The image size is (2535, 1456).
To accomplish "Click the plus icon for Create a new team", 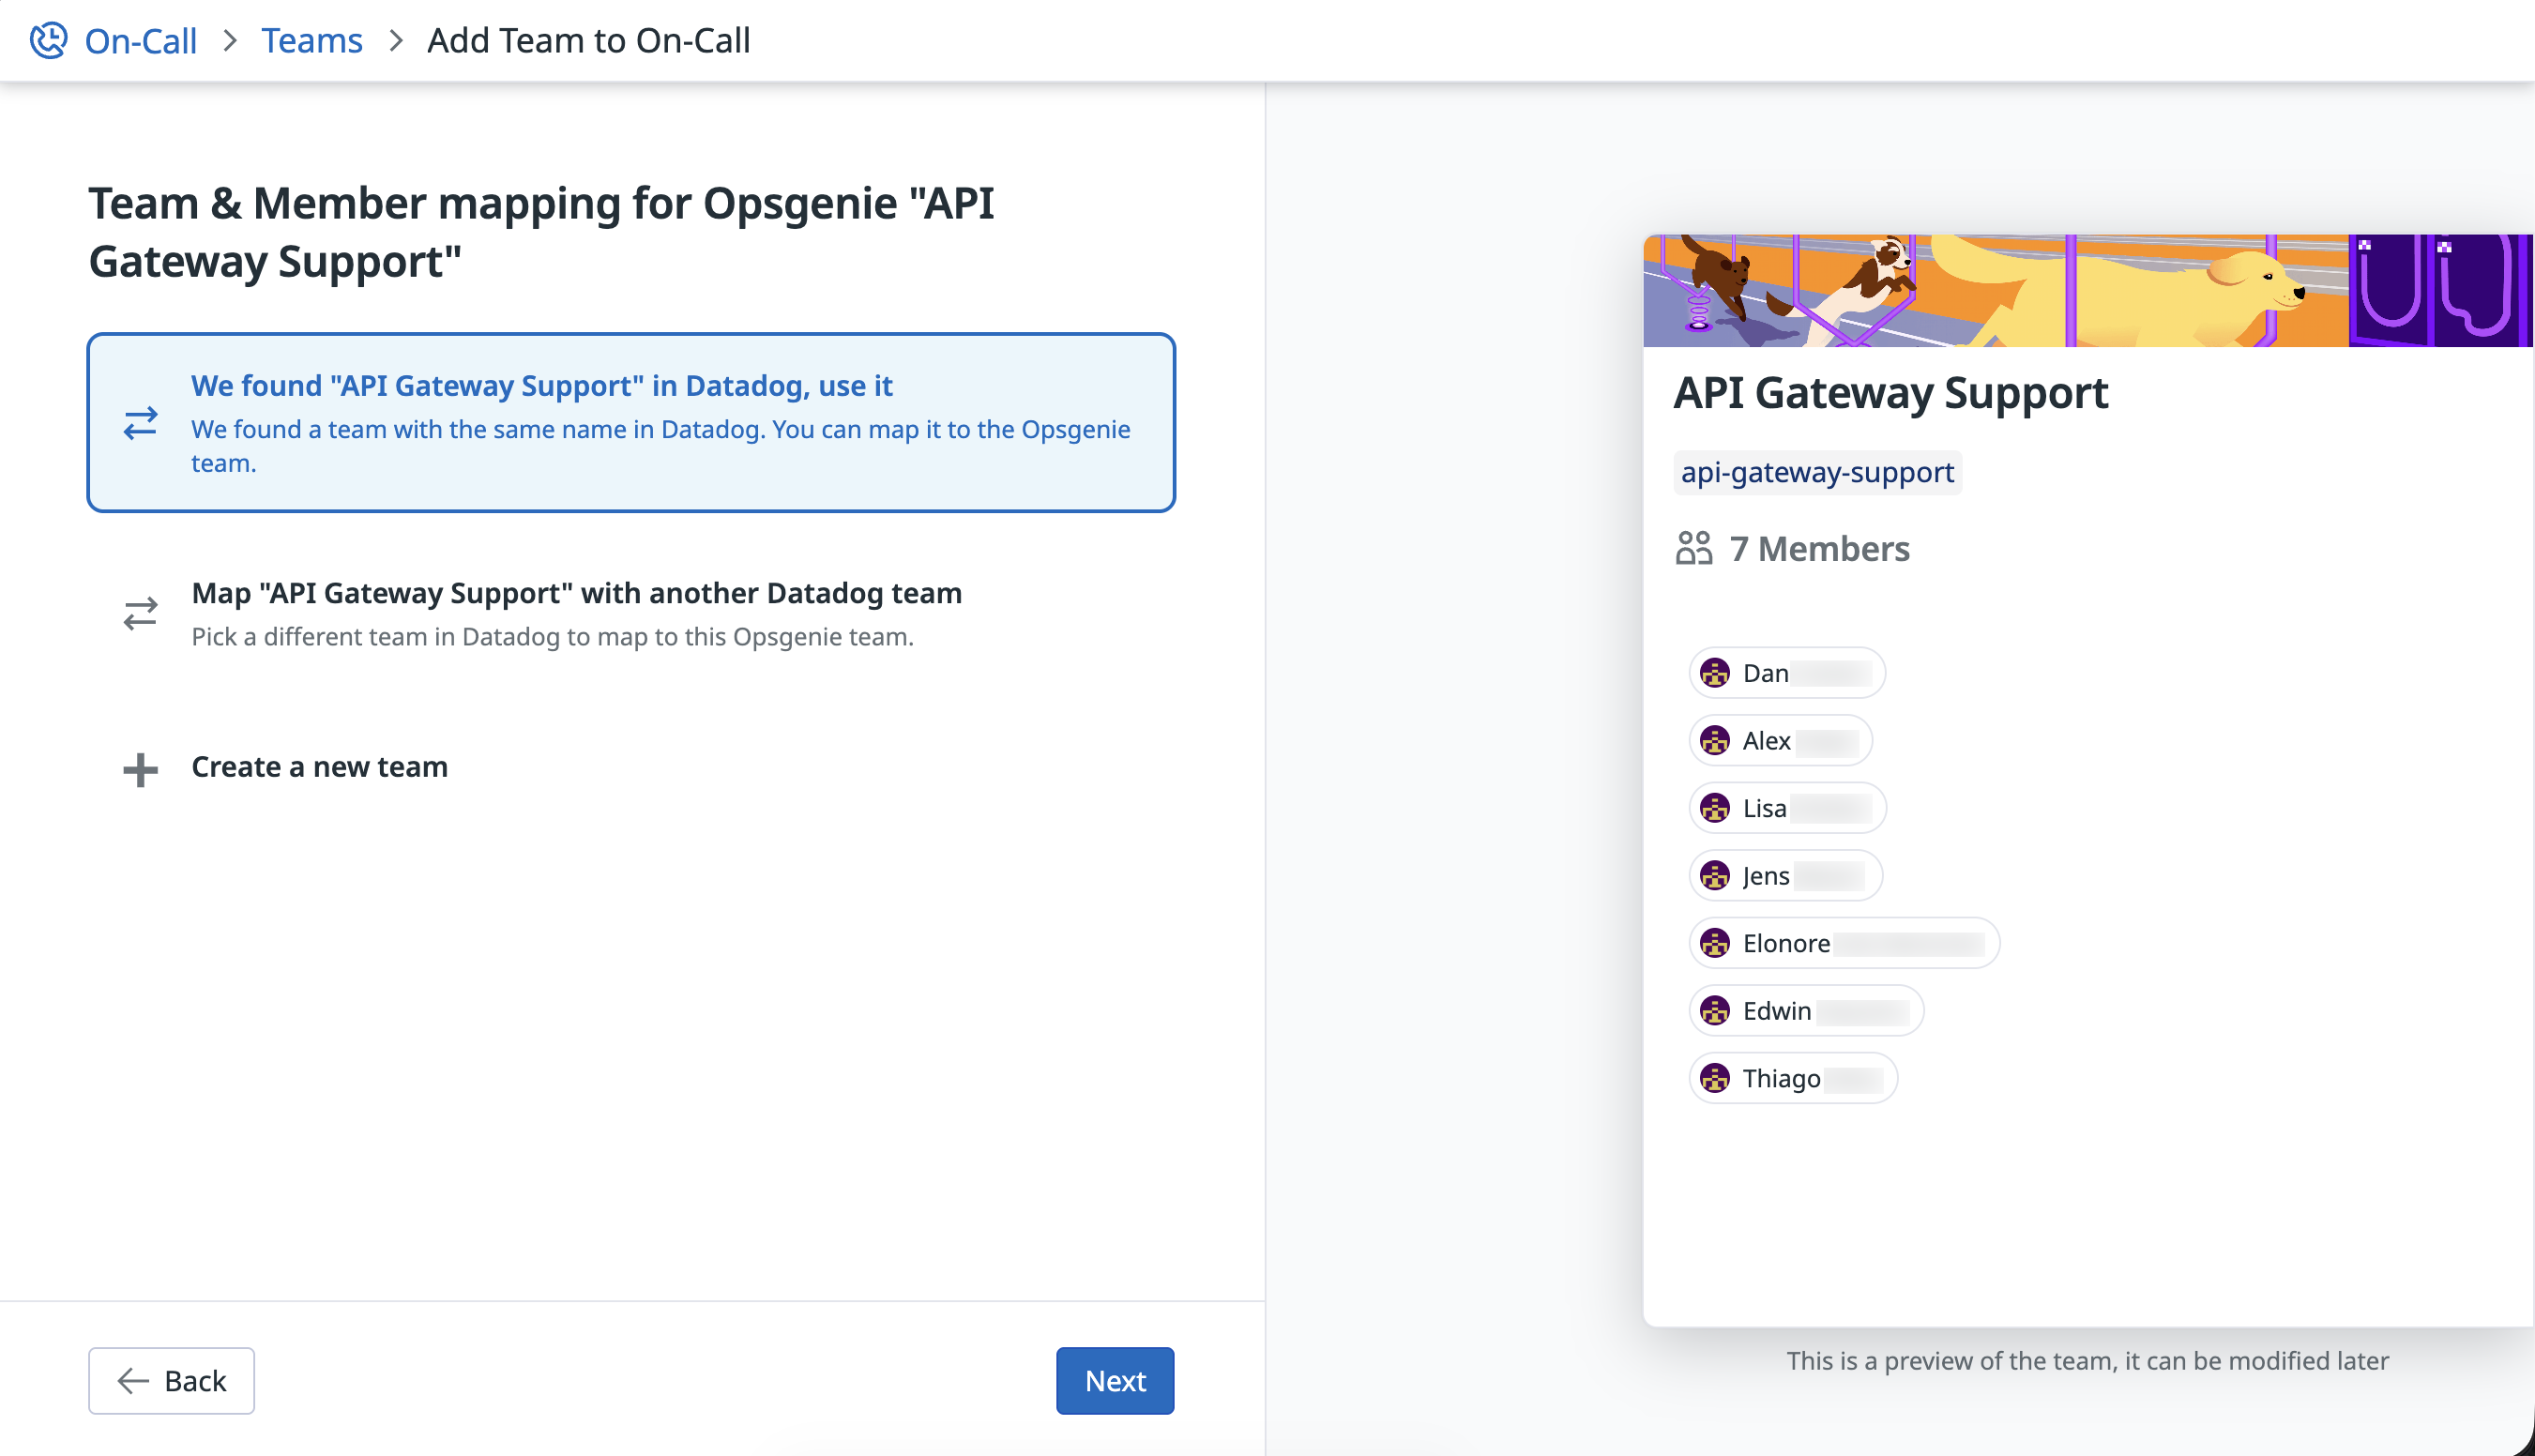I will (140, 769).
